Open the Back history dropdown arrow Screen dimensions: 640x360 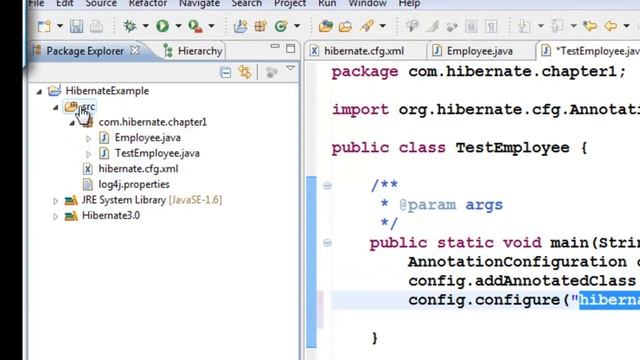pyautogui.click(x=627, y=27)
